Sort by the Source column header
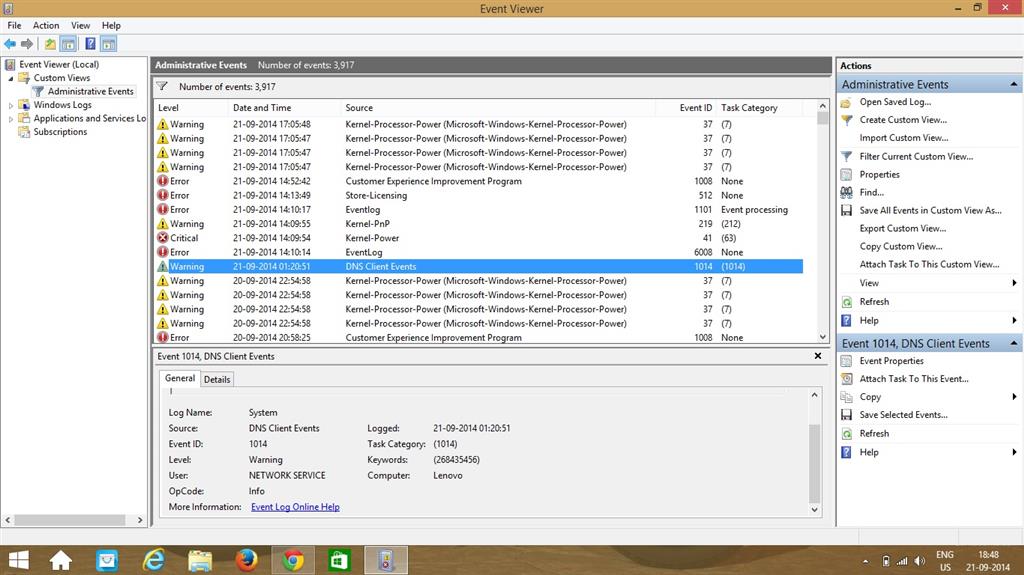Viewport: 1024px width, 575px height. [x=498, y=108]
